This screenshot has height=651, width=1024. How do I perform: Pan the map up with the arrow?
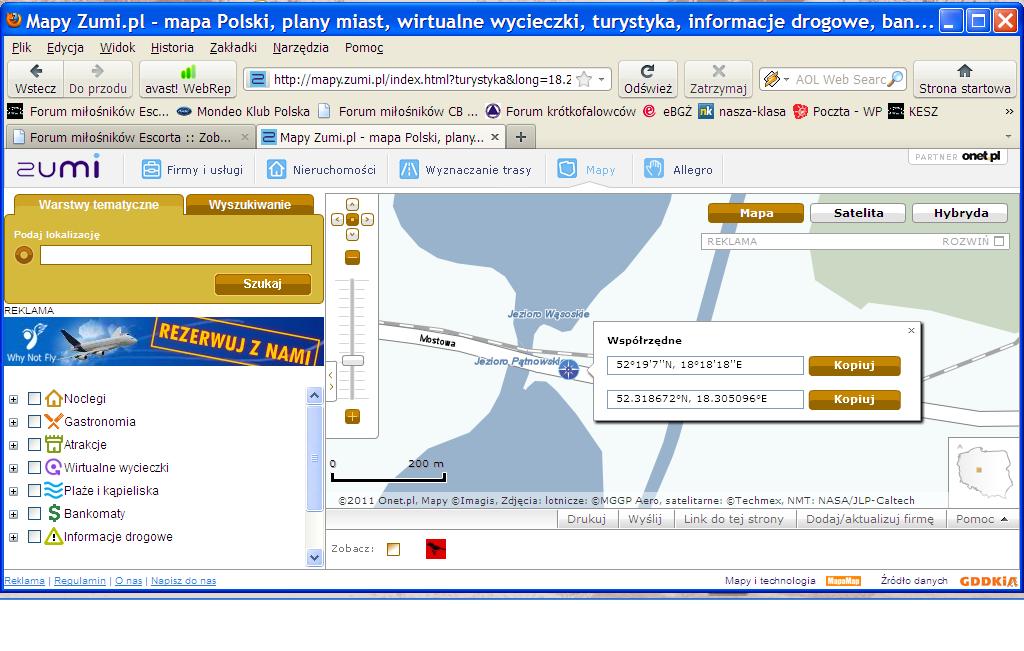[x=352, y=205]
